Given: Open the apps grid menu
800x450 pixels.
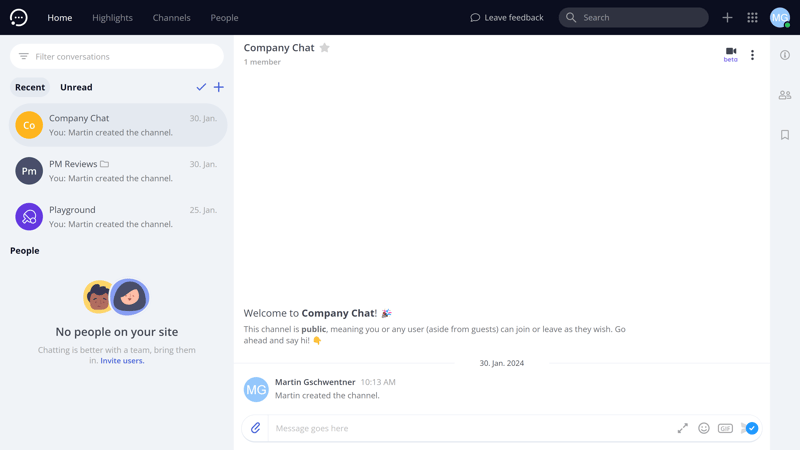Looking at the screenshot, I should [x=752, y=17].
